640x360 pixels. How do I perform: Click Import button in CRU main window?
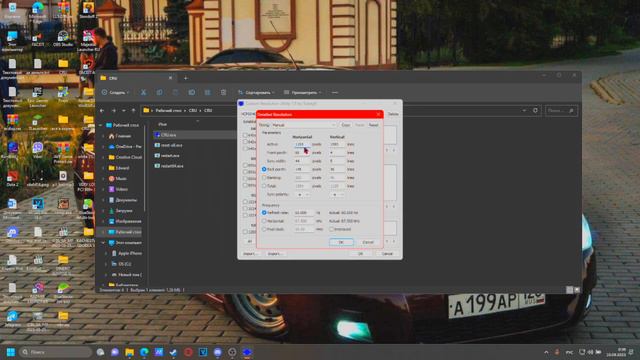[x=250, y=254]
